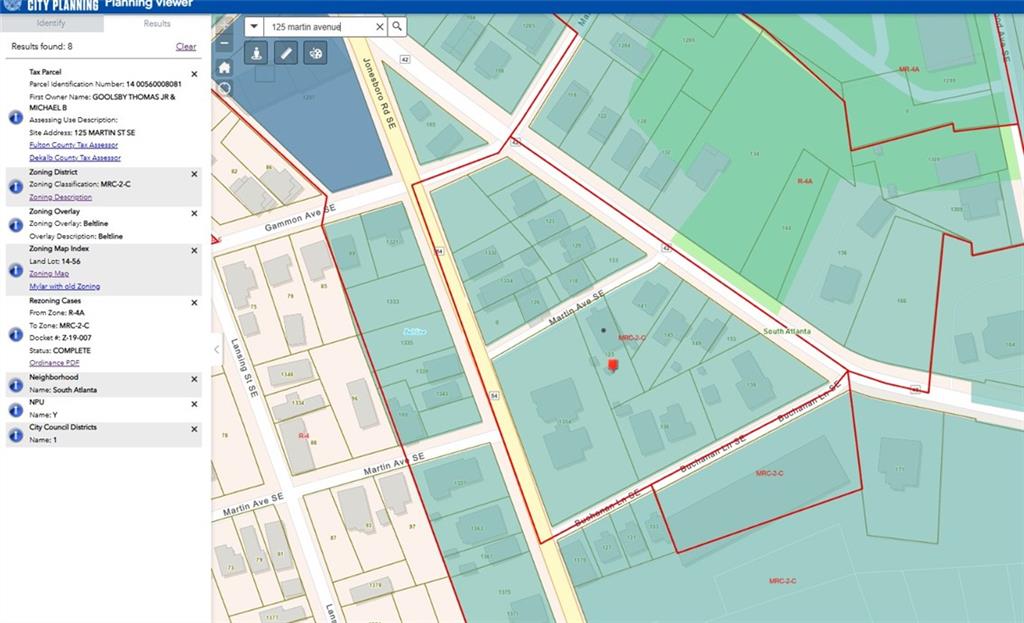Click Clear to remove all results
1024x623 pixels.
tap(186, 47)
